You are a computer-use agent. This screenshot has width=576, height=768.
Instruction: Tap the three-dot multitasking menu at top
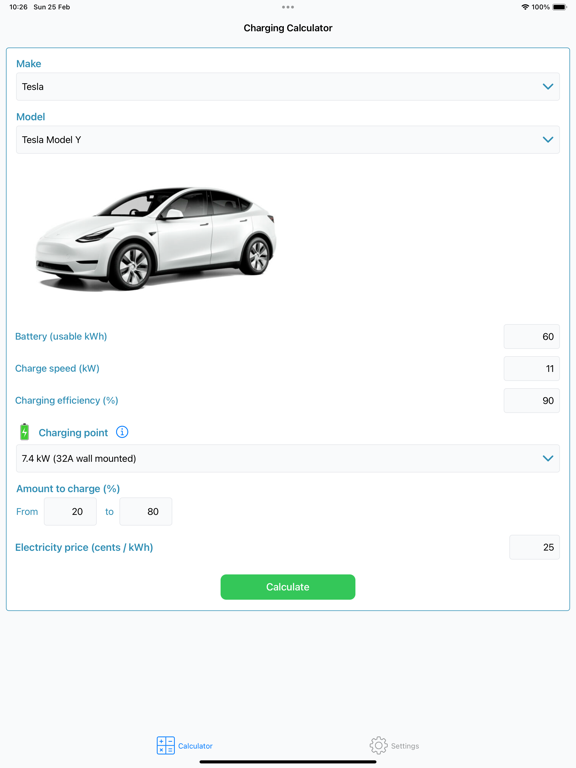point(288,7)
